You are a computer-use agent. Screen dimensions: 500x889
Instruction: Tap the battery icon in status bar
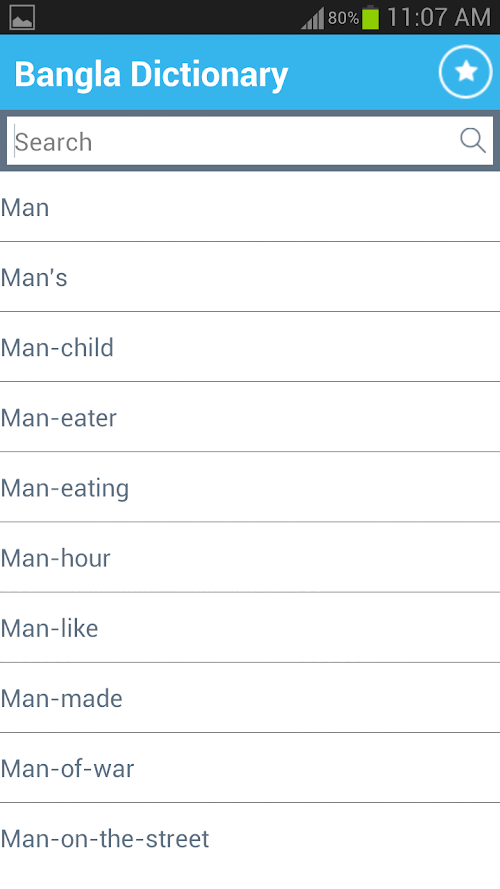pos(370,17)
